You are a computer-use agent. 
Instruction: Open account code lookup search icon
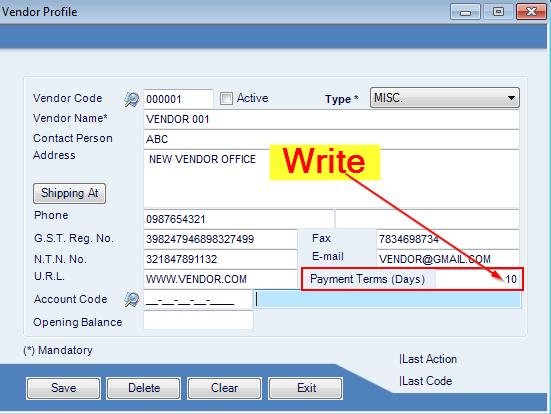tap(132, 299)
